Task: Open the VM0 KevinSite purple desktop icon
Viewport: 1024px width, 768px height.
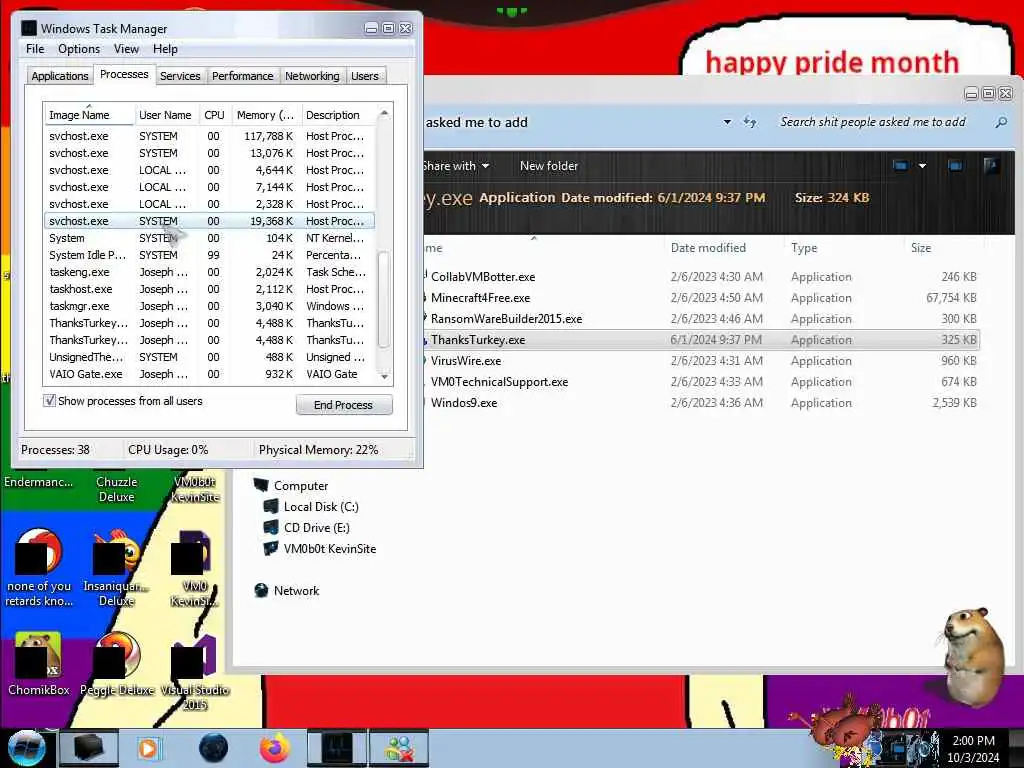Action: pos(195,567)
